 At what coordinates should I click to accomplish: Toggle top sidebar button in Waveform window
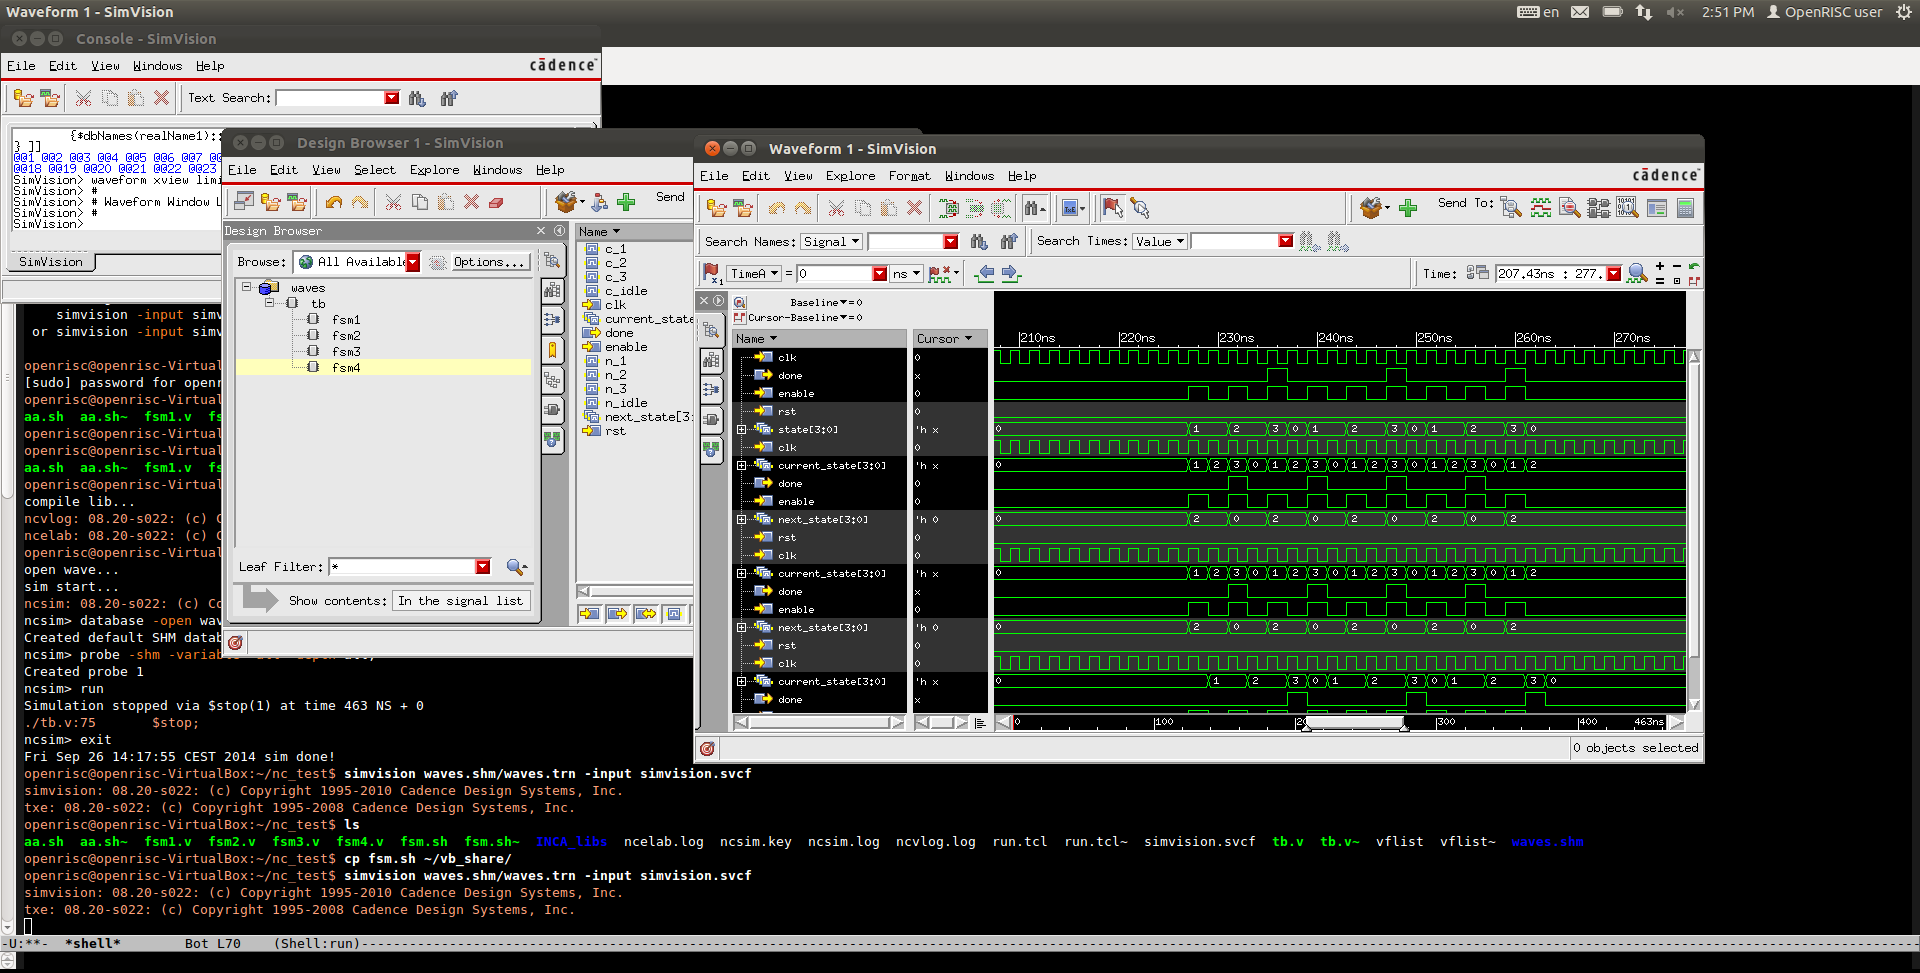pyautogui.click(x=711, y=330)
